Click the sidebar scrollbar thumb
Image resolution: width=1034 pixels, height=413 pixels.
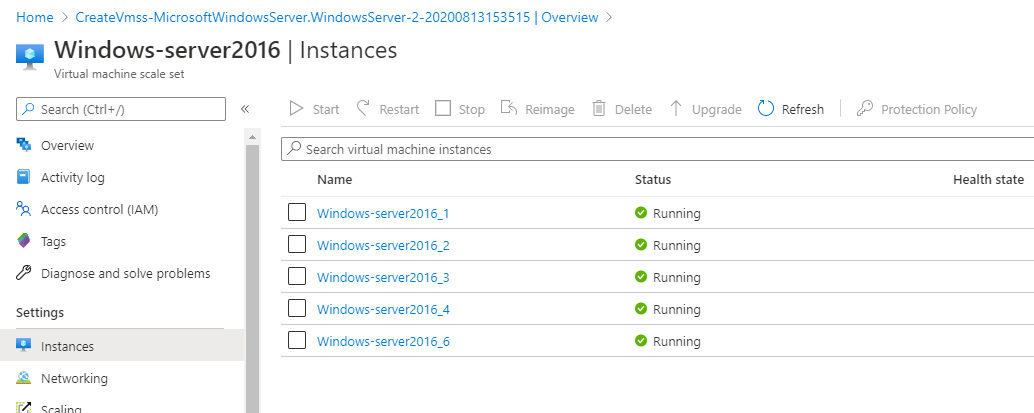253,277
